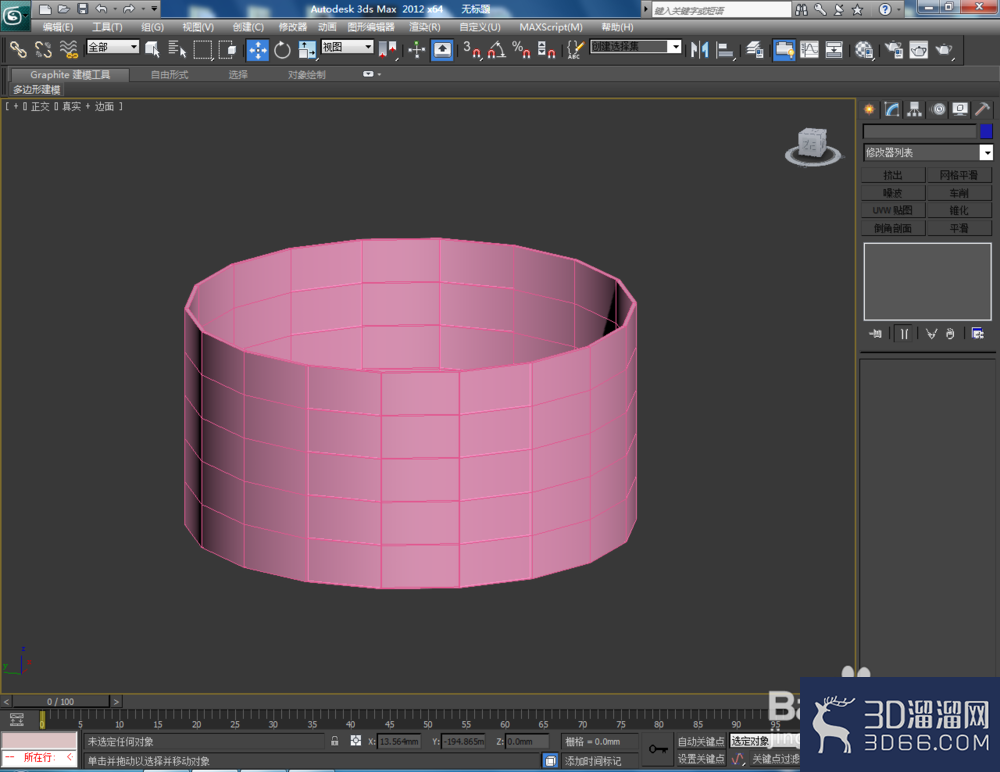
Task: Toggle the Spinner Snap button
Action: coord(546,50)
